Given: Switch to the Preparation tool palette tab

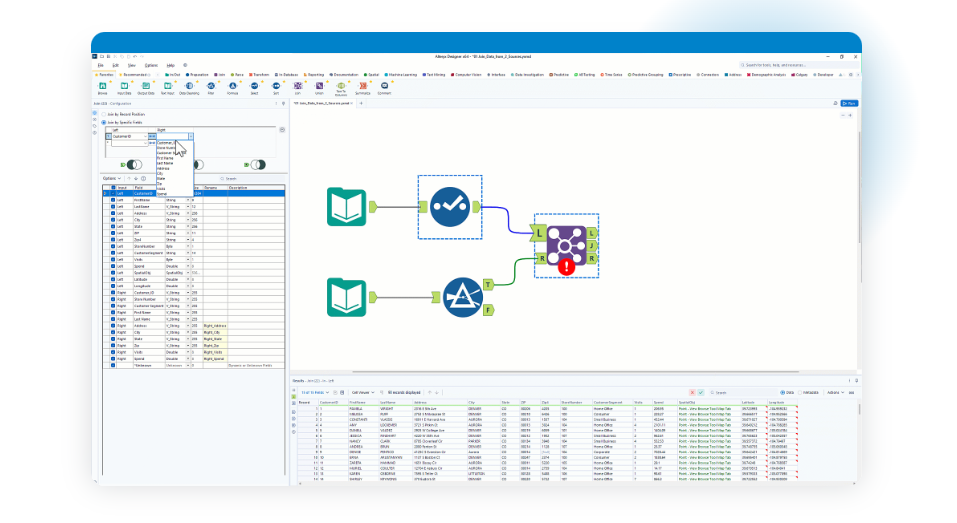Looking at the screenshot, I should click(x=197, y=74).
